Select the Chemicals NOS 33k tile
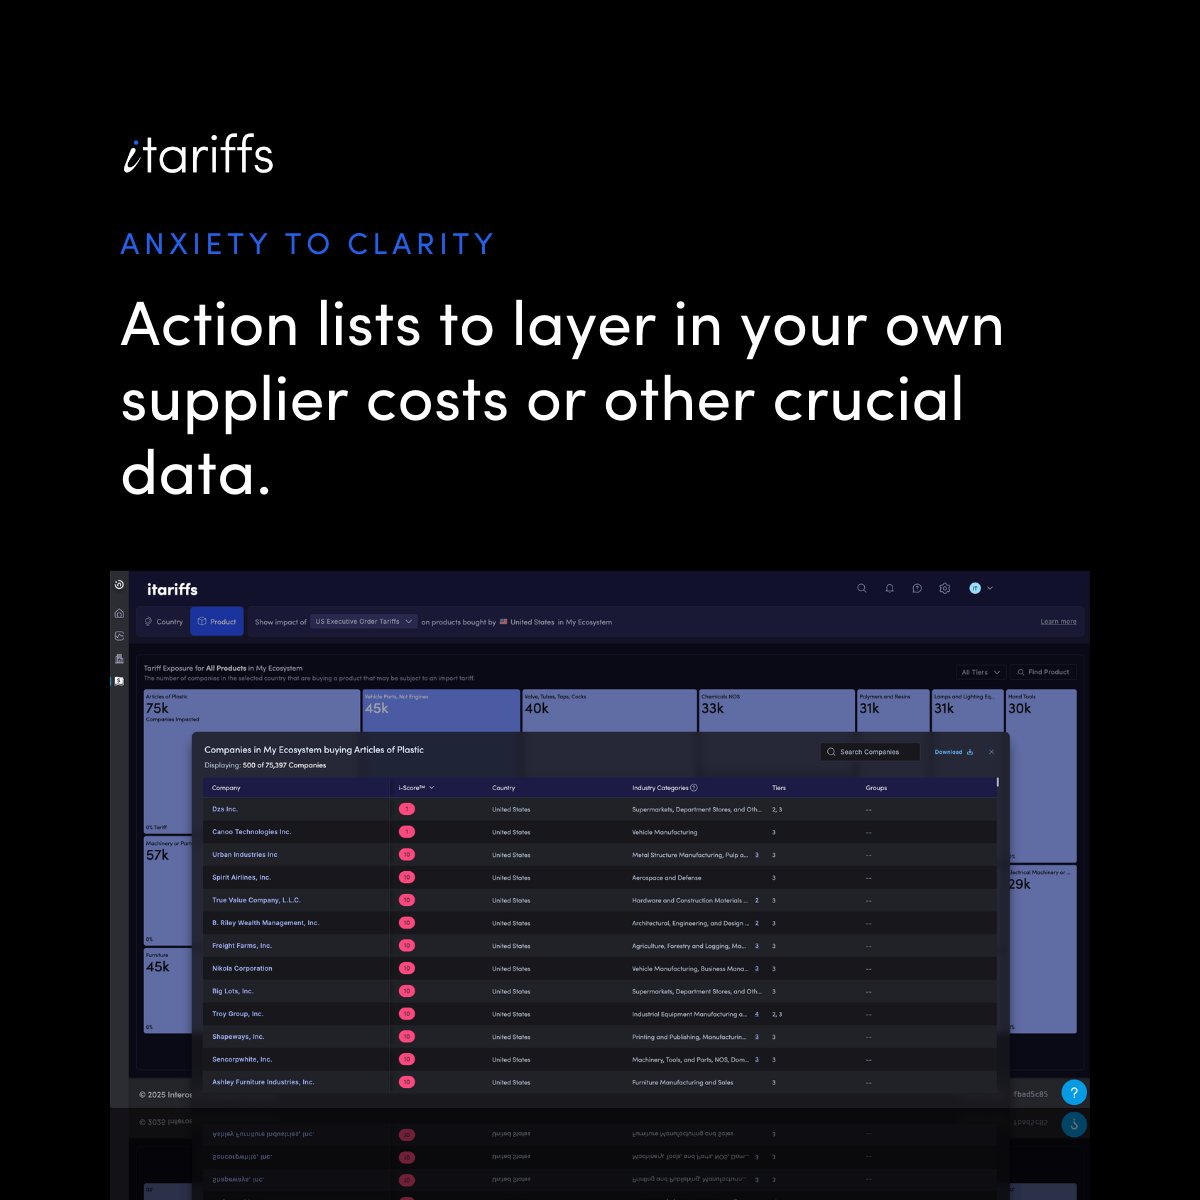 click(776, 712)
